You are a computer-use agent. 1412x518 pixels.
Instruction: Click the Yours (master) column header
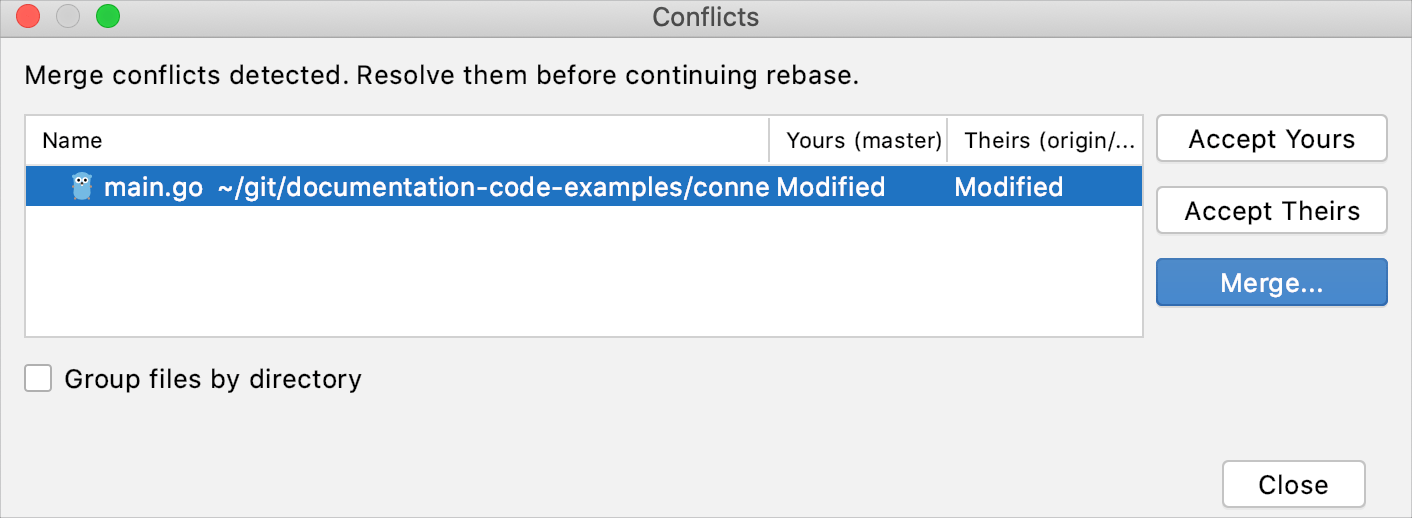pos(863,141)
